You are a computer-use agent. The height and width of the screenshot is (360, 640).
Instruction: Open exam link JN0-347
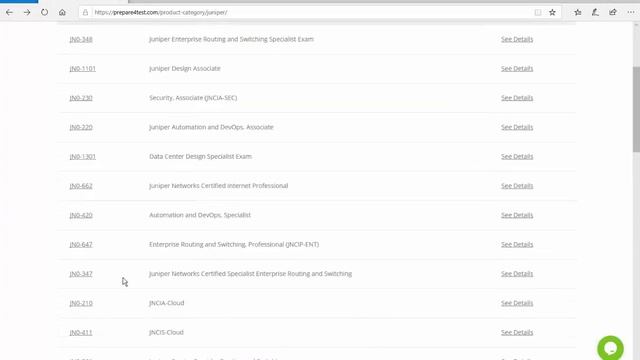pos(81,274)
